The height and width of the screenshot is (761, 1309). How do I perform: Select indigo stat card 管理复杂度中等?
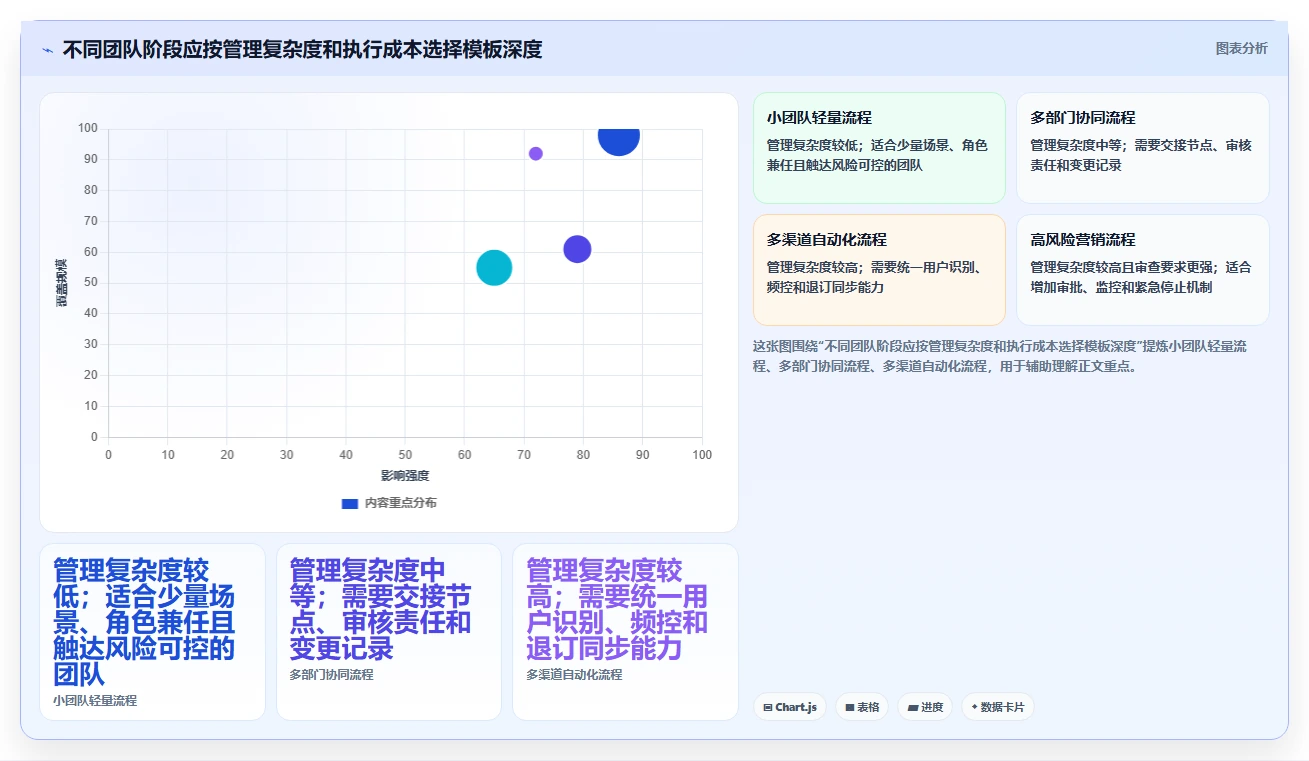pyautogui.click(x=389, y=632)
